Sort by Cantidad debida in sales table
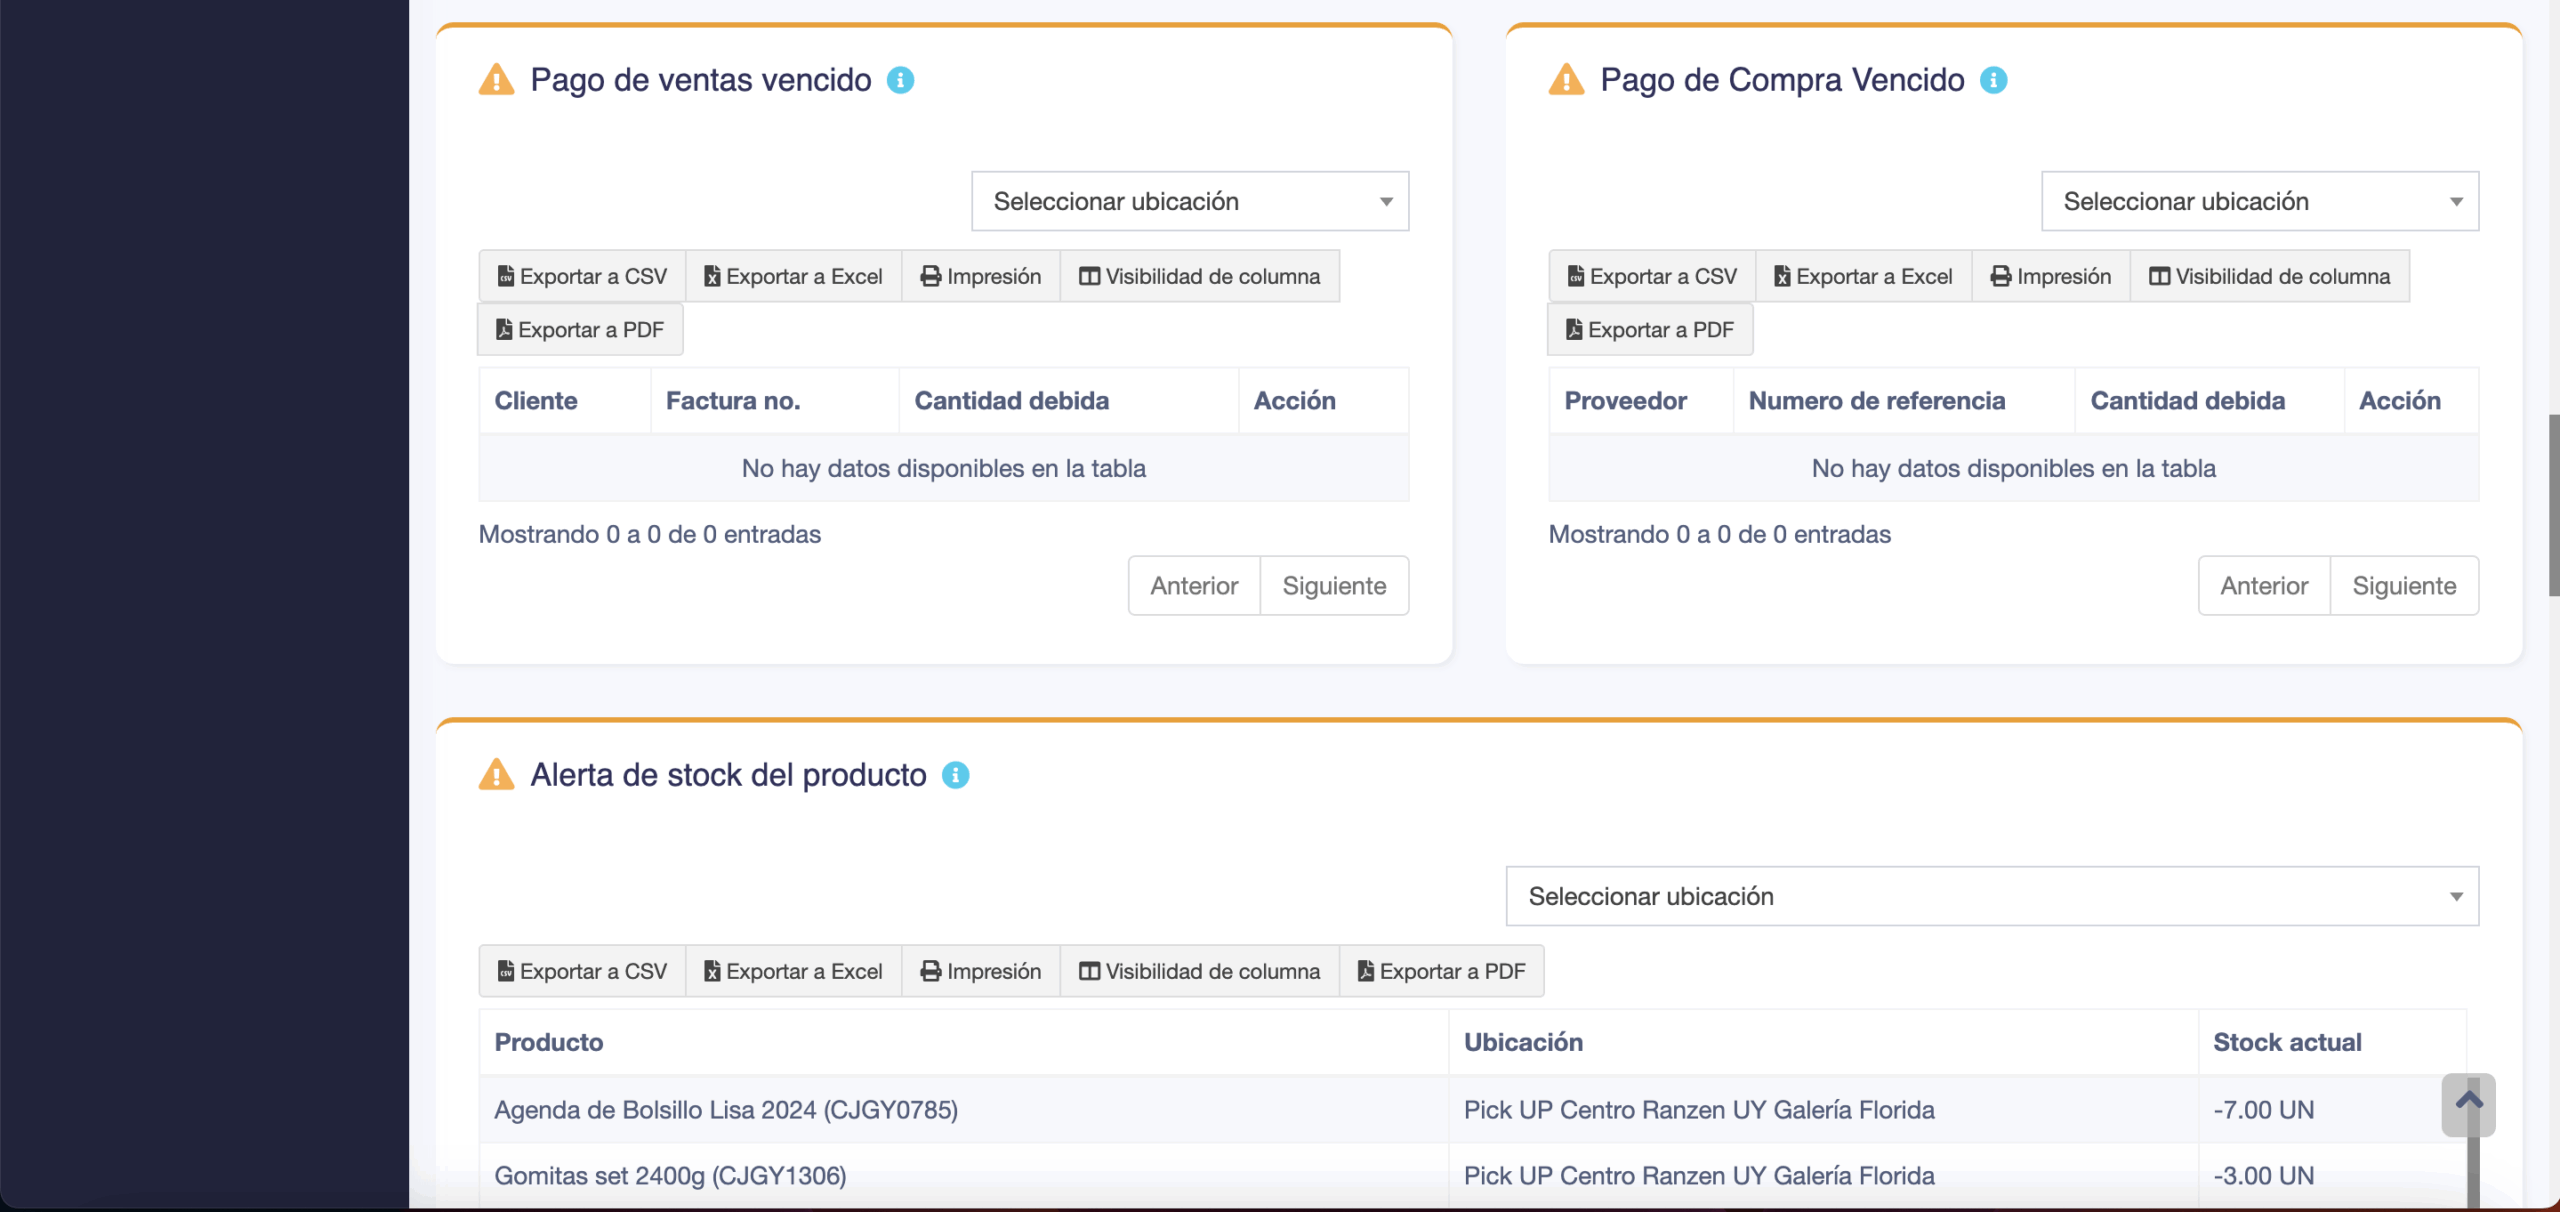Viewport: 2560px width, 1212px height. click(1011, 401)
